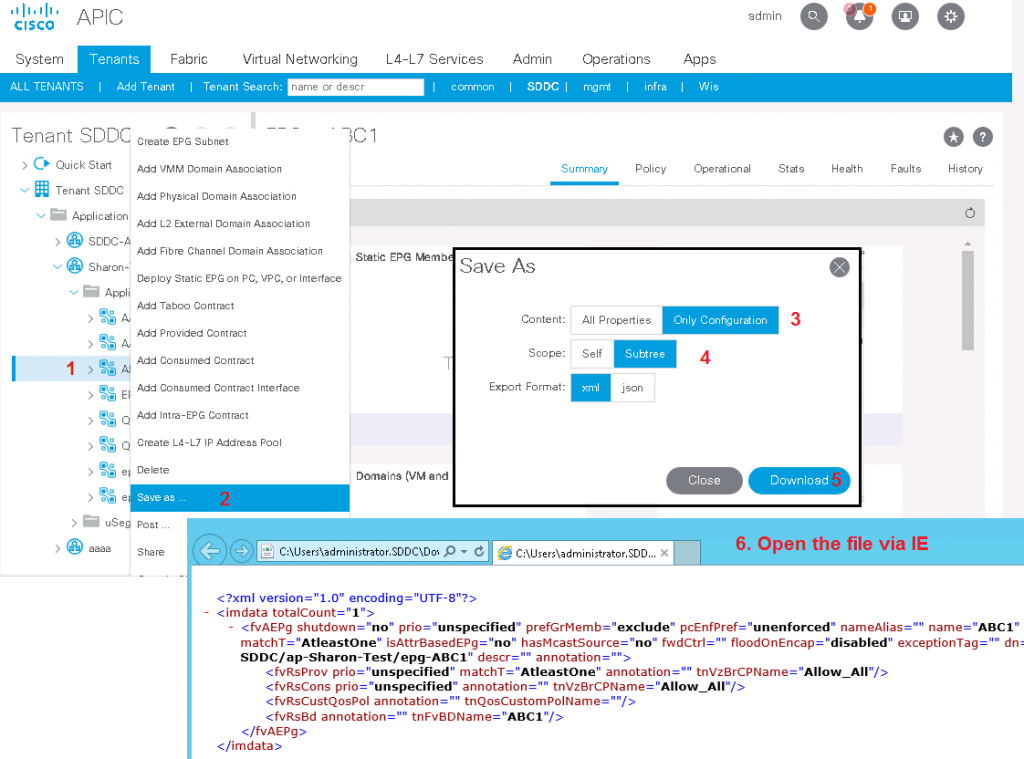Click the favorite star icon
The image size is (1024, 759).
tap(953, 137)
